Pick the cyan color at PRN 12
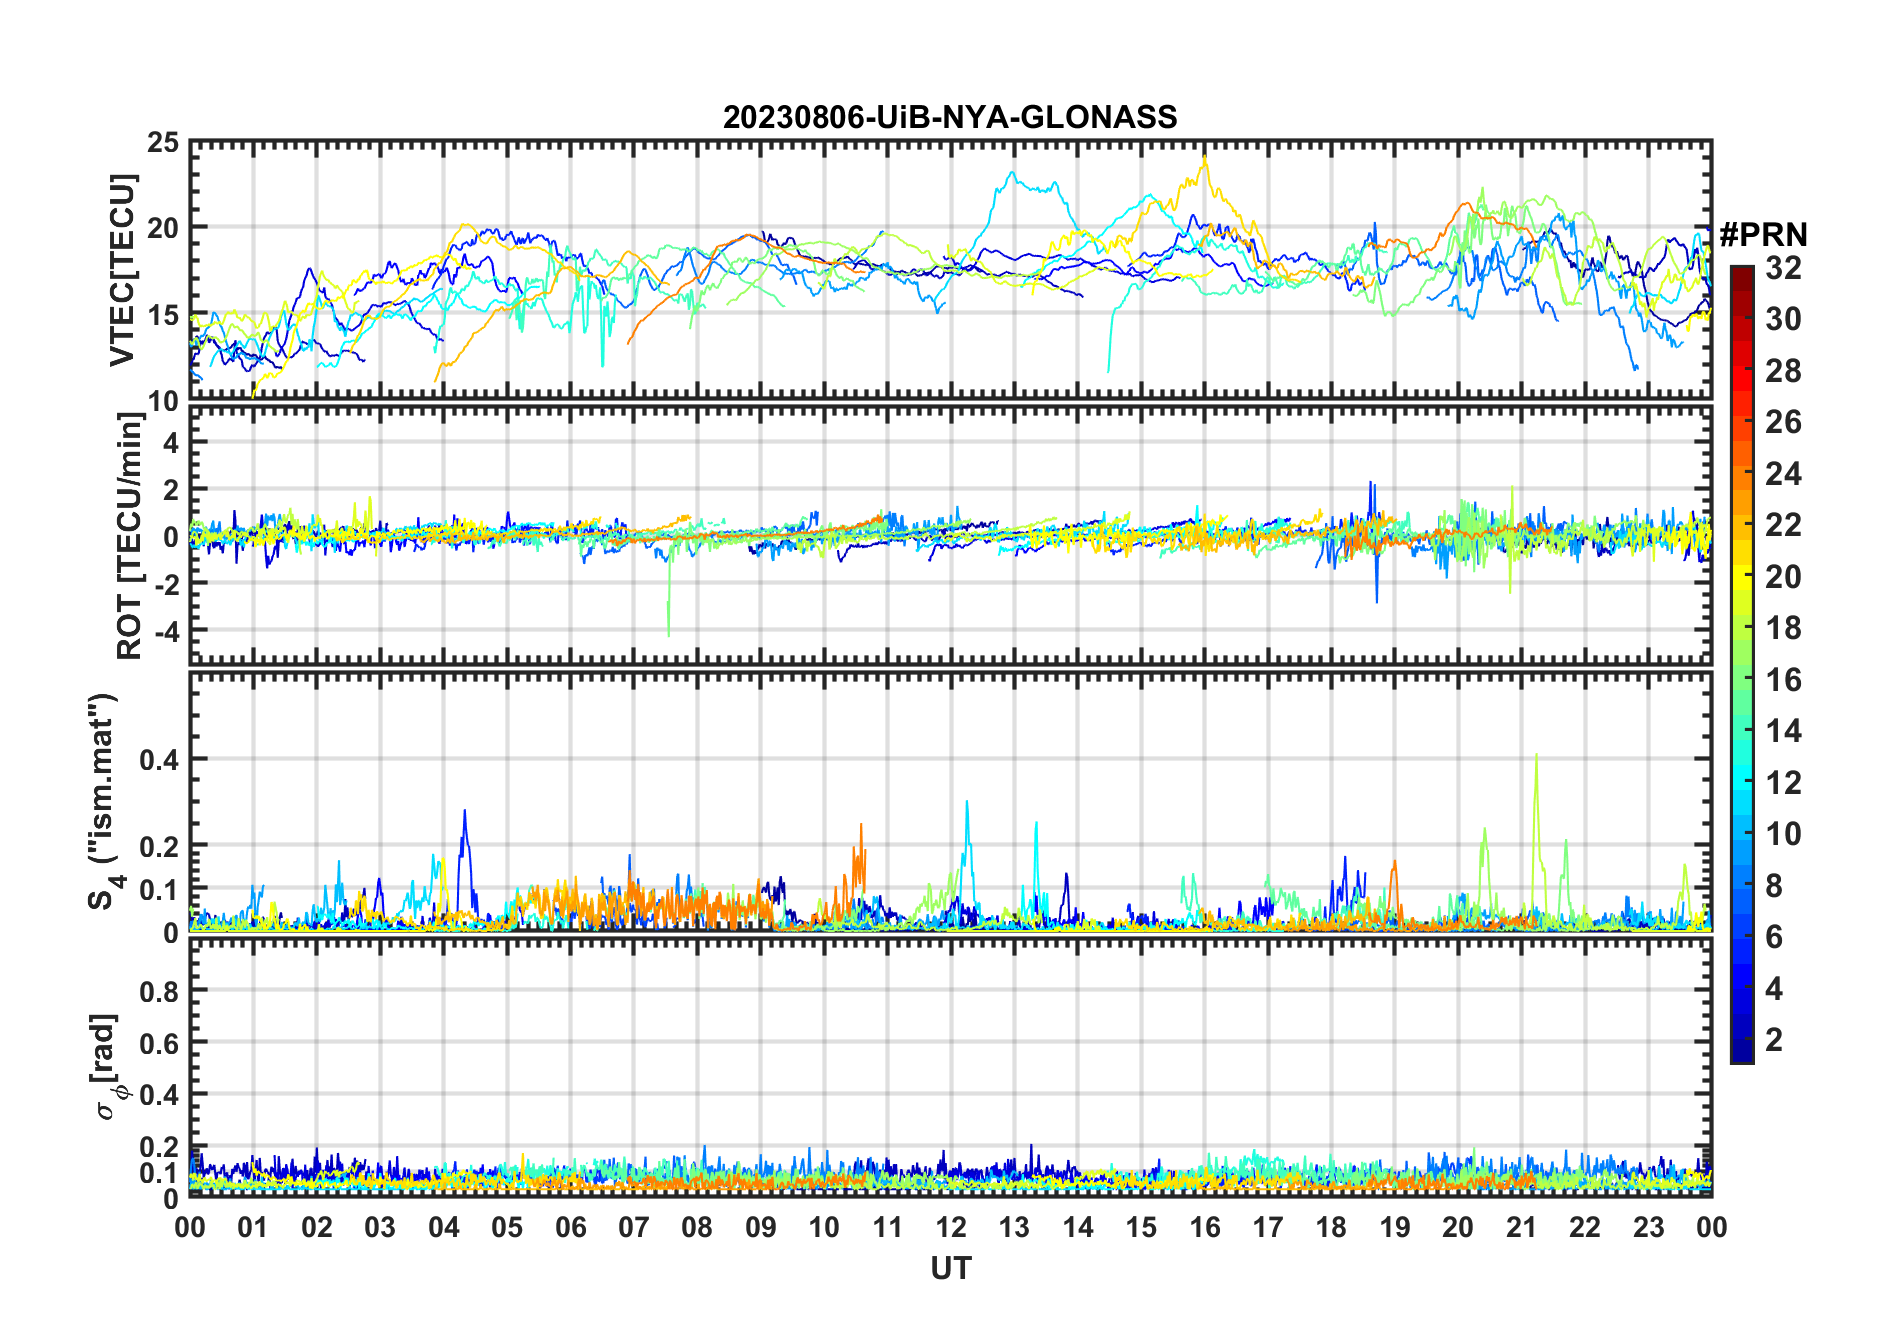The width and height of the screenshot is (1902, 1330). click(1742, 782)
